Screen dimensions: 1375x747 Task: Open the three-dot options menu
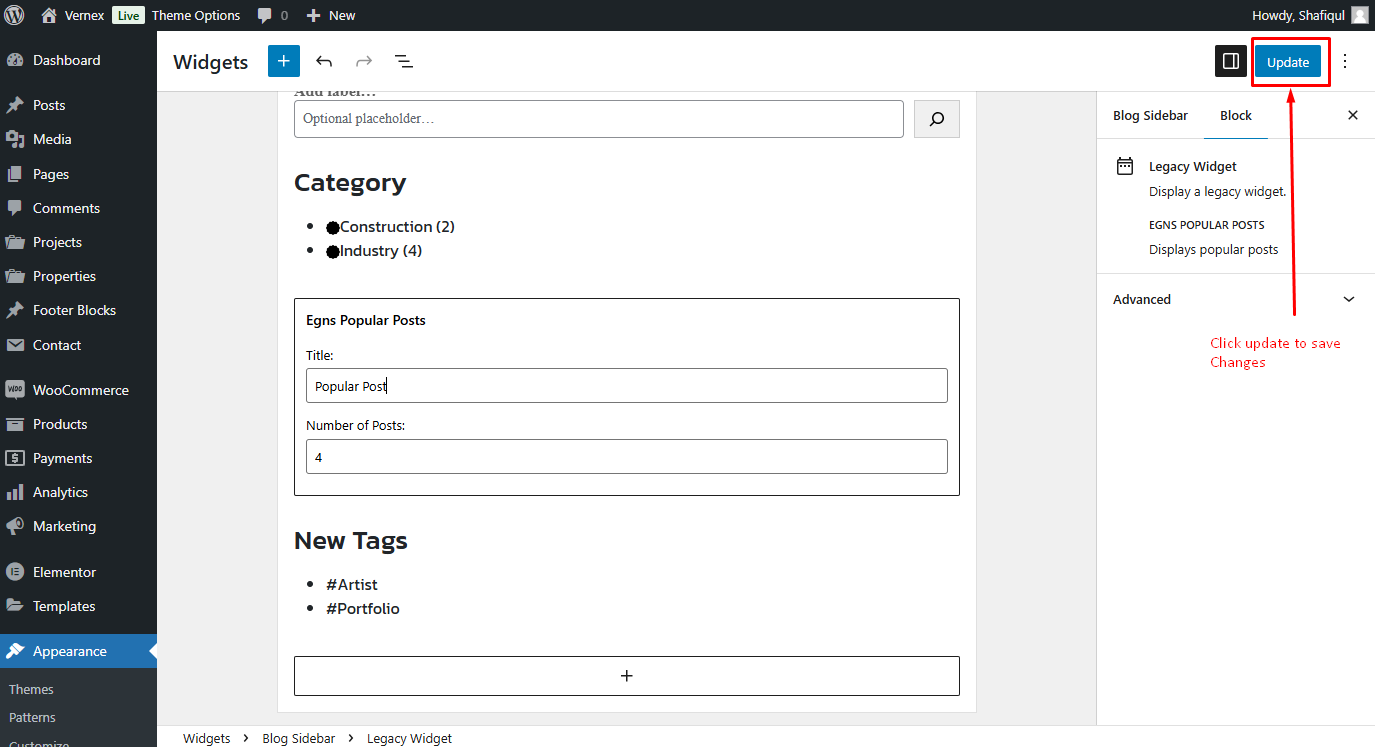(1345, 61)
